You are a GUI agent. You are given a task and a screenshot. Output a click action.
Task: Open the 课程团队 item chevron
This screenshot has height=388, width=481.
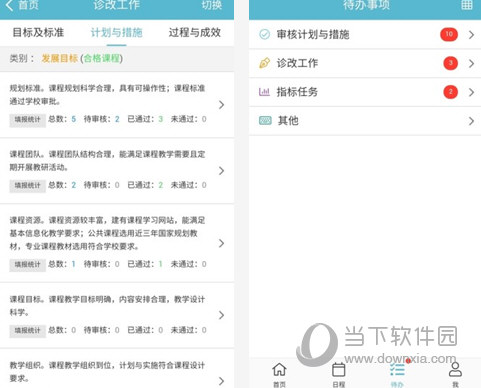pyautogui.click(x=221, y=171)
